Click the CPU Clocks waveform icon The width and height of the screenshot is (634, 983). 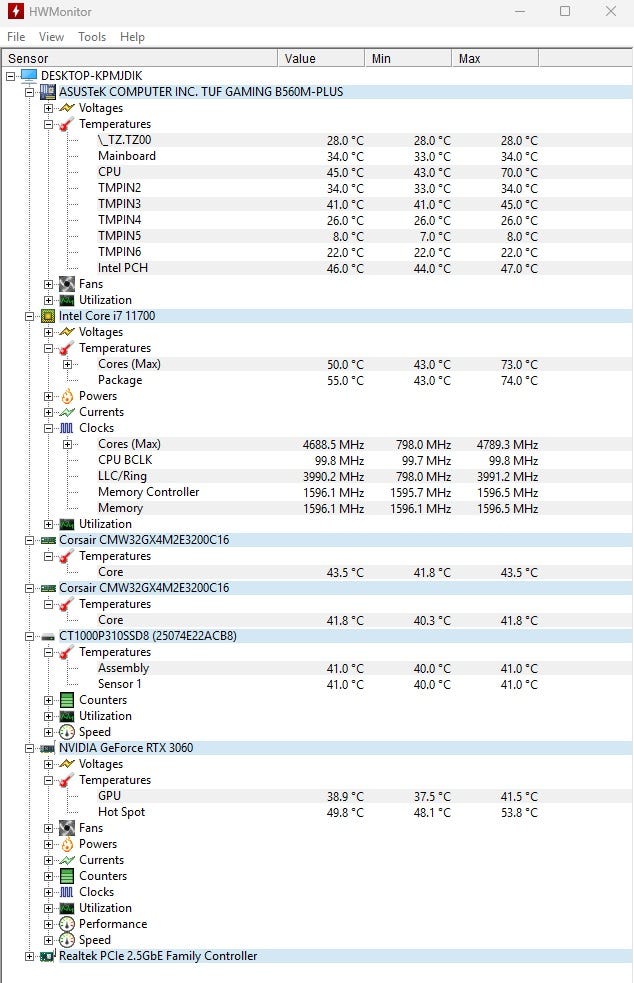[67, 428]
